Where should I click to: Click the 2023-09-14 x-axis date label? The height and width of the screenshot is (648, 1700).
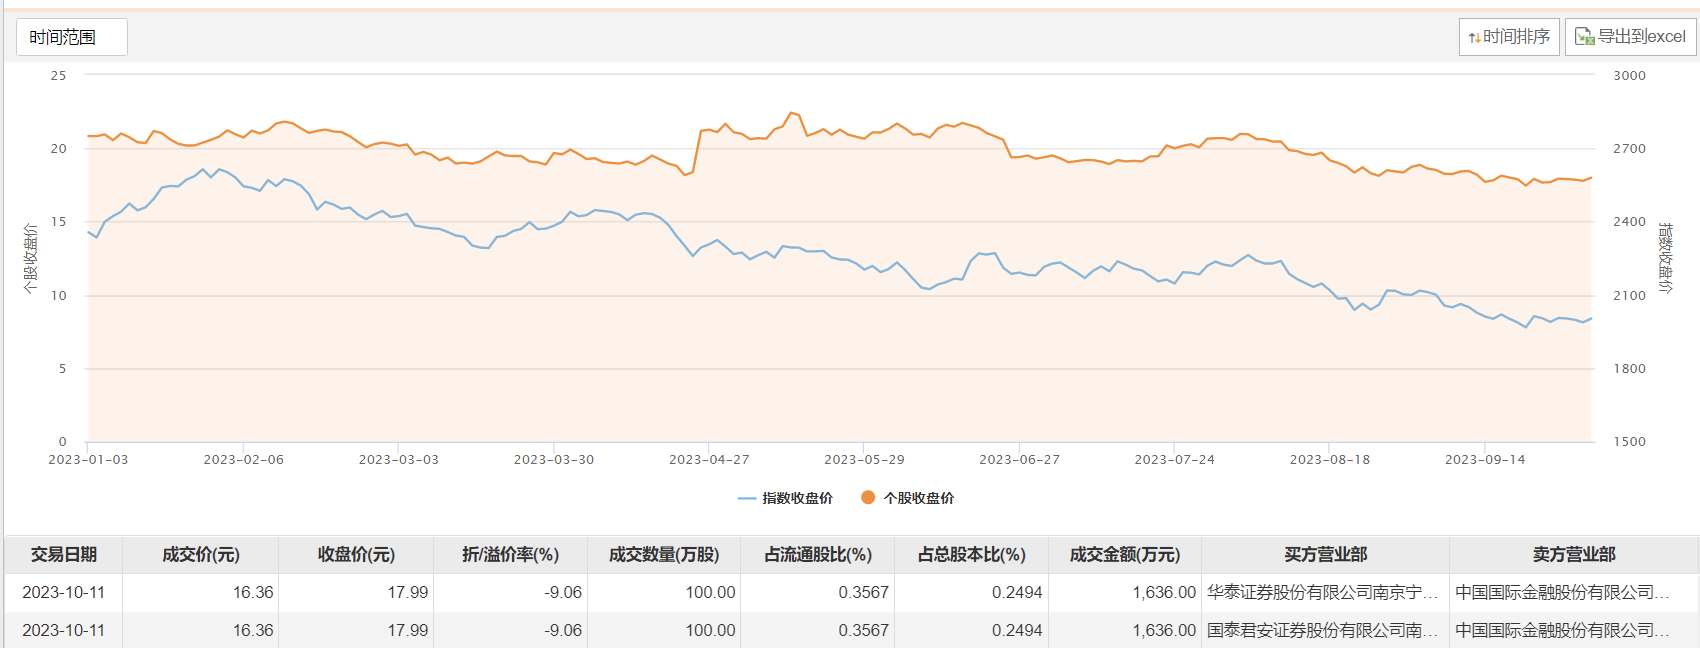click(1485, 460)
